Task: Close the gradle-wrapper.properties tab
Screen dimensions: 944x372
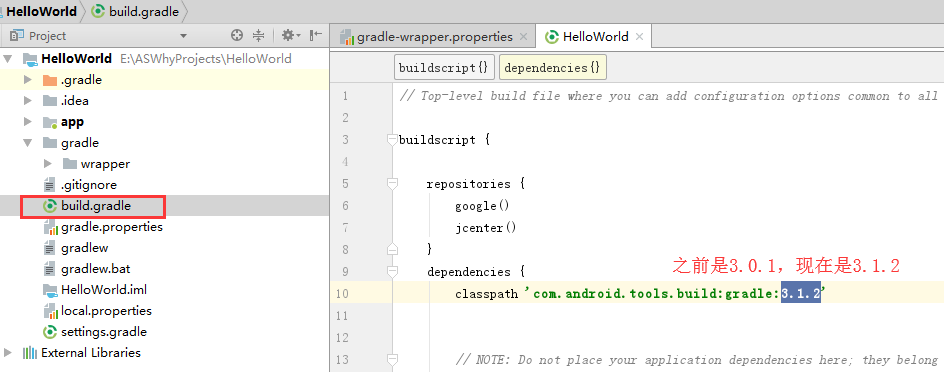Action: [523, 37]
